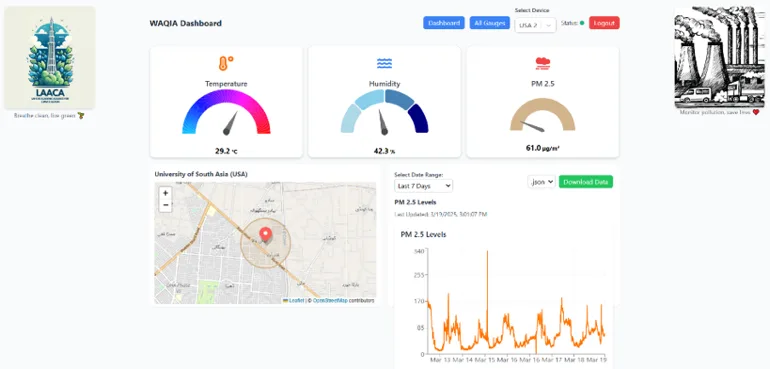Click the tall spike peak near Mar 15 on chart
The image size is (770, 369).
[487, 252]
